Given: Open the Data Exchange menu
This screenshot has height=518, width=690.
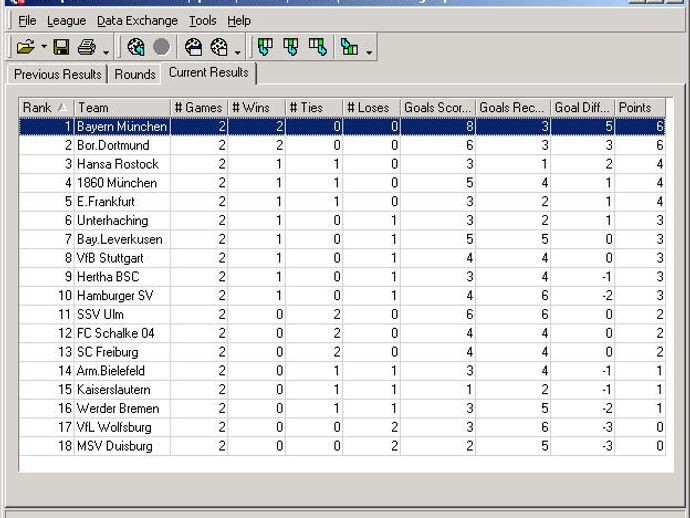Looking at the screenshot, I should 137,21.
